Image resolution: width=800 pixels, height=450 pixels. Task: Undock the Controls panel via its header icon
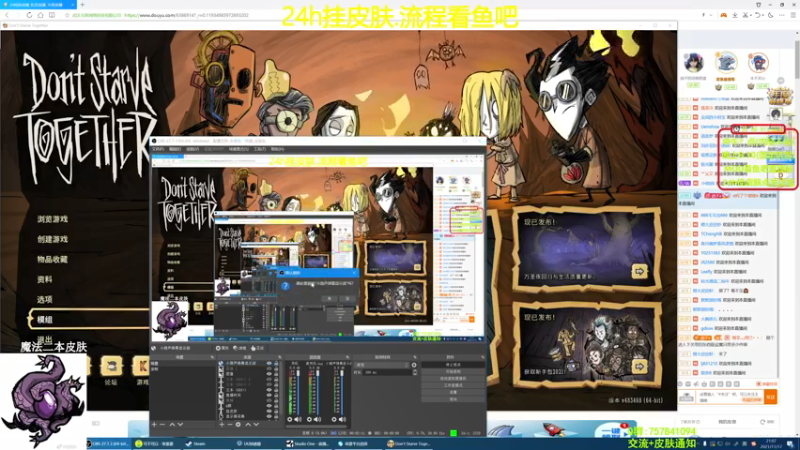pos(482,357)
